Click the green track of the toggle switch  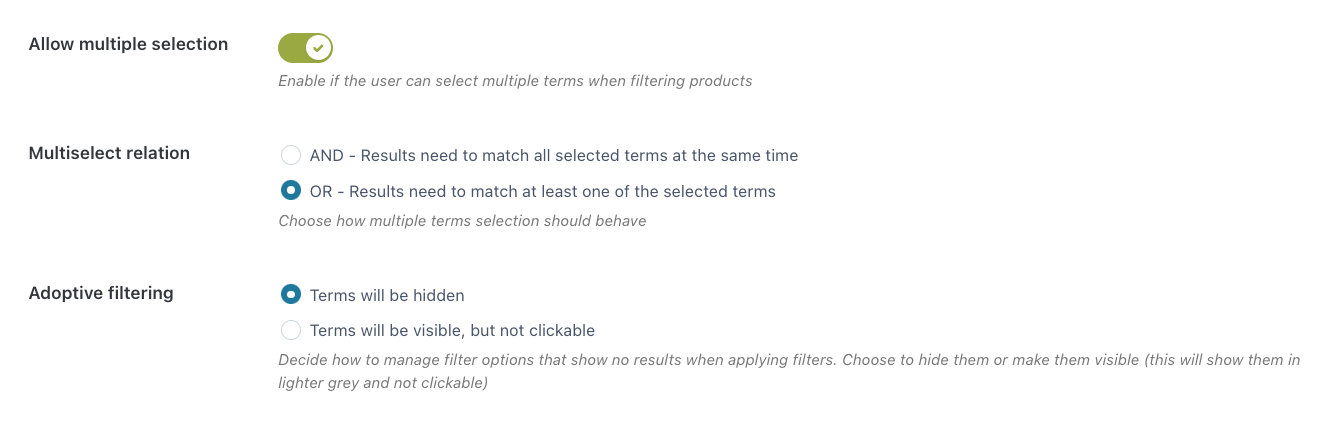coord(293,47)
